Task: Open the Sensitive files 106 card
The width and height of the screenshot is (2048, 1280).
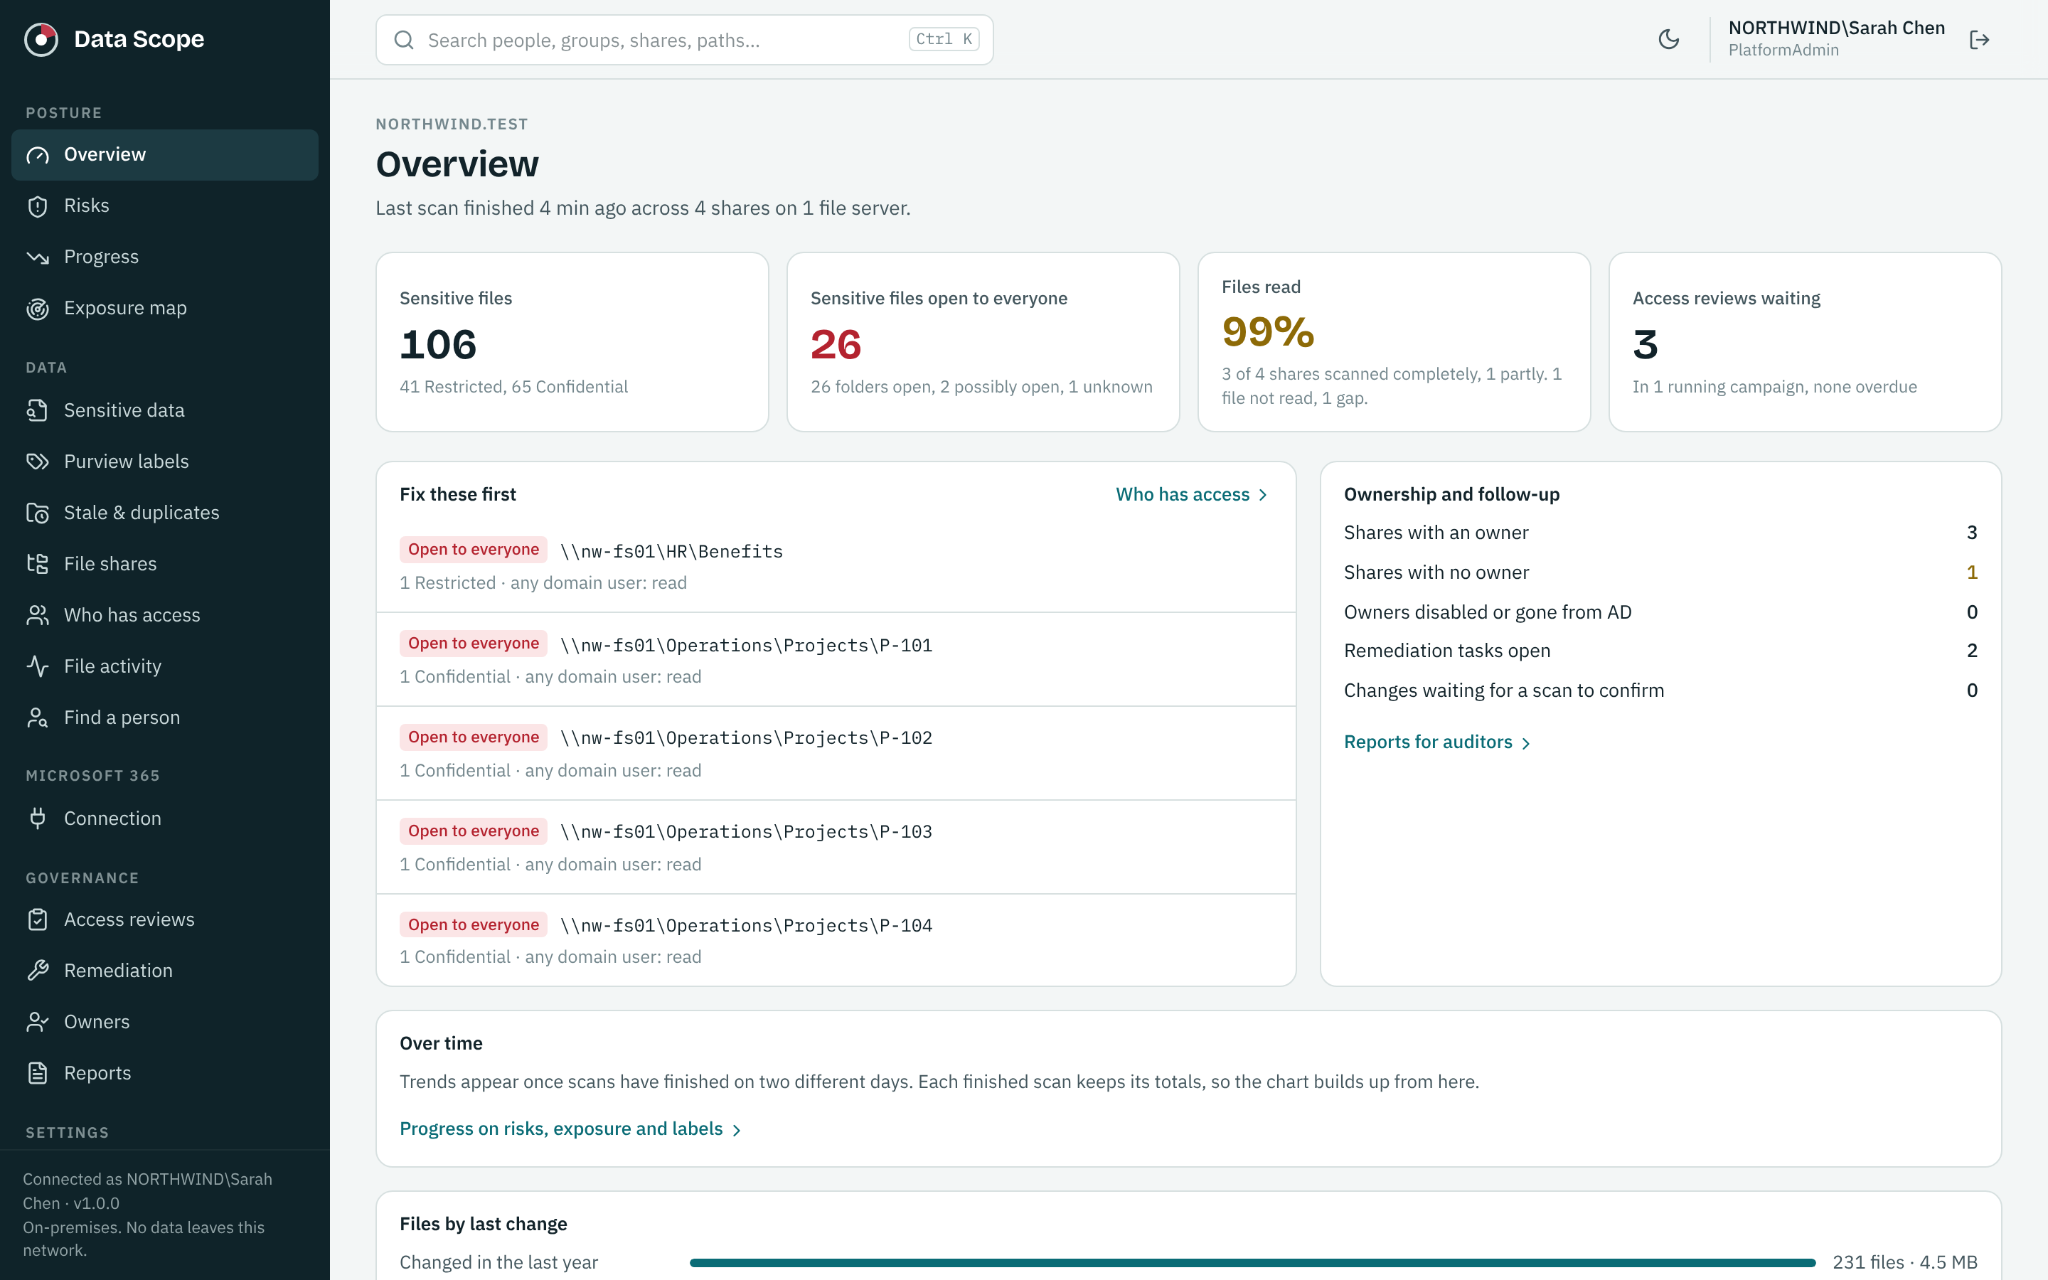Action: coord(572,342)
